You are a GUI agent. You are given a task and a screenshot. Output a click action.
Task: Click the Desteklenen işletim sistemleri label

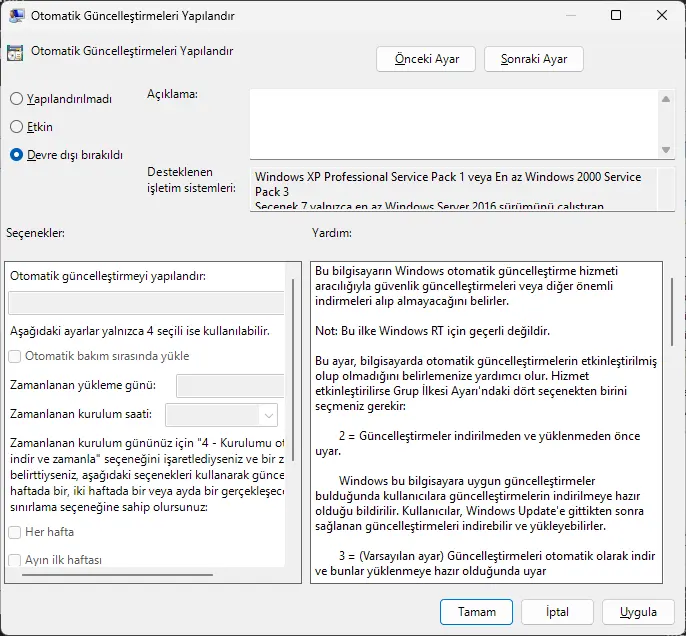(191, 180)
